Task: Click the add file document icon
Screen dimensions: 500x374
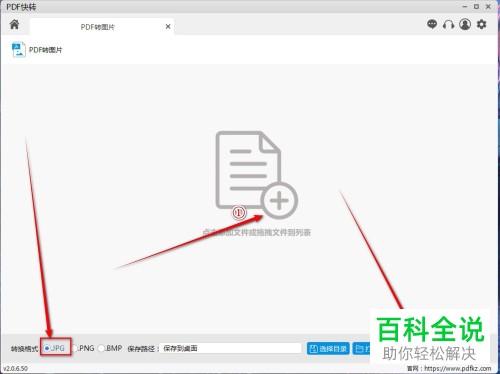Action: point(256,175)
